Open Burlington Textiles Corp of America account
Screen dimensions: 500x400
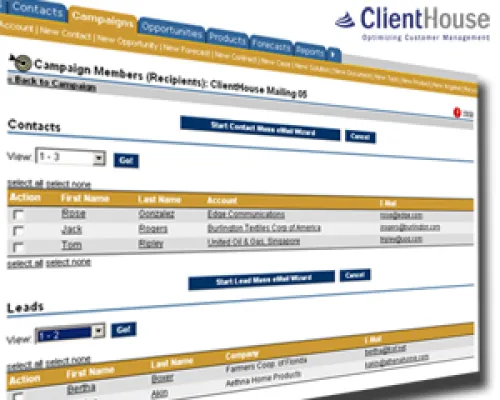tap(264, 228)
